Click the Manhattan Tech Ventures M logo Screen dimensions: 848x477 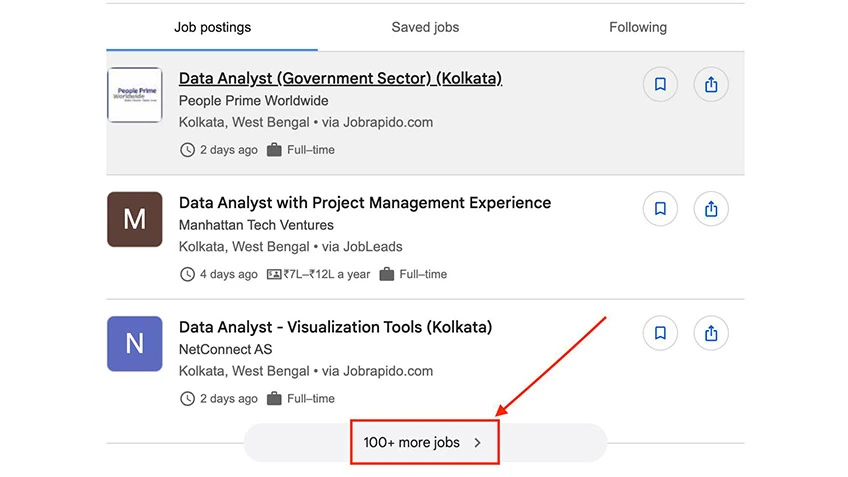click(135, 219)
